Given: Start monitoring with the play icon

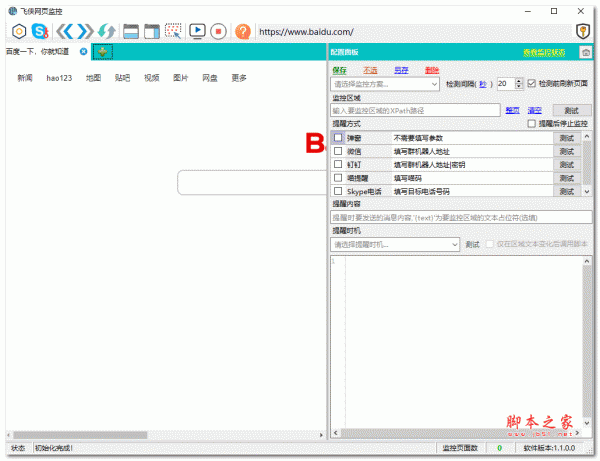Looking at the screenshot, I should [197, 31].
